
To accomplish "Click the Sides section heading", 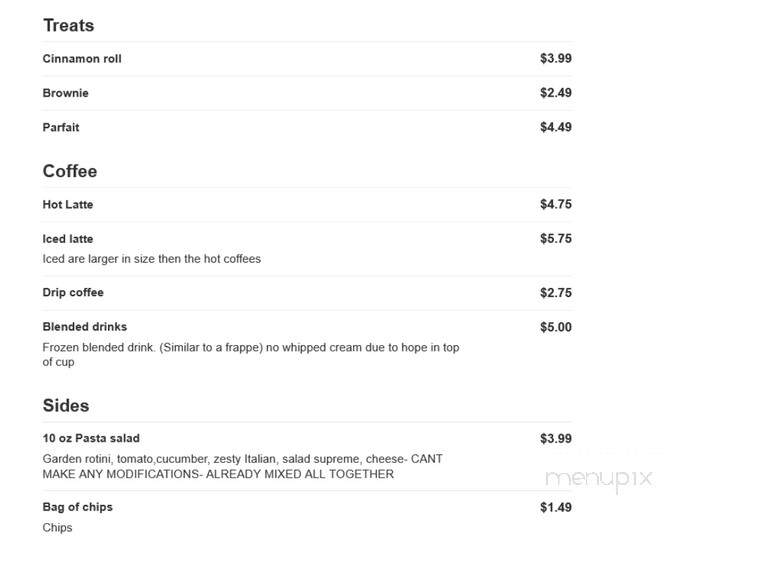I will click(x=66, y=405).
